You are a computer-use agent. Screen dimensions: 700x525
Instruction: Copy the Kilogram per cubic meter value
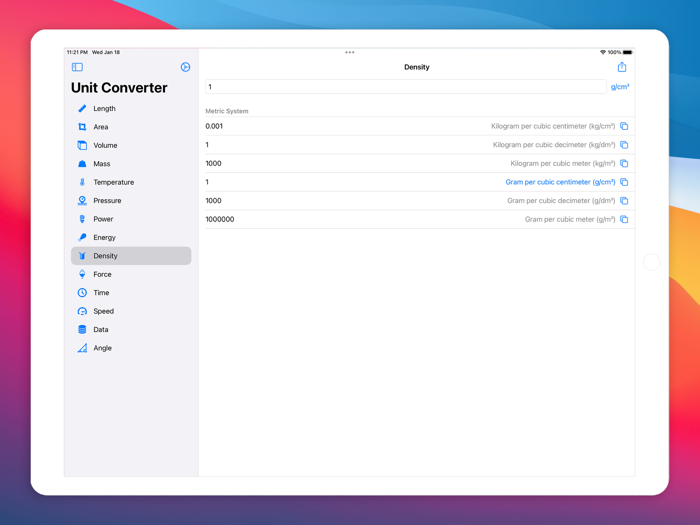(x=624, y=163)
